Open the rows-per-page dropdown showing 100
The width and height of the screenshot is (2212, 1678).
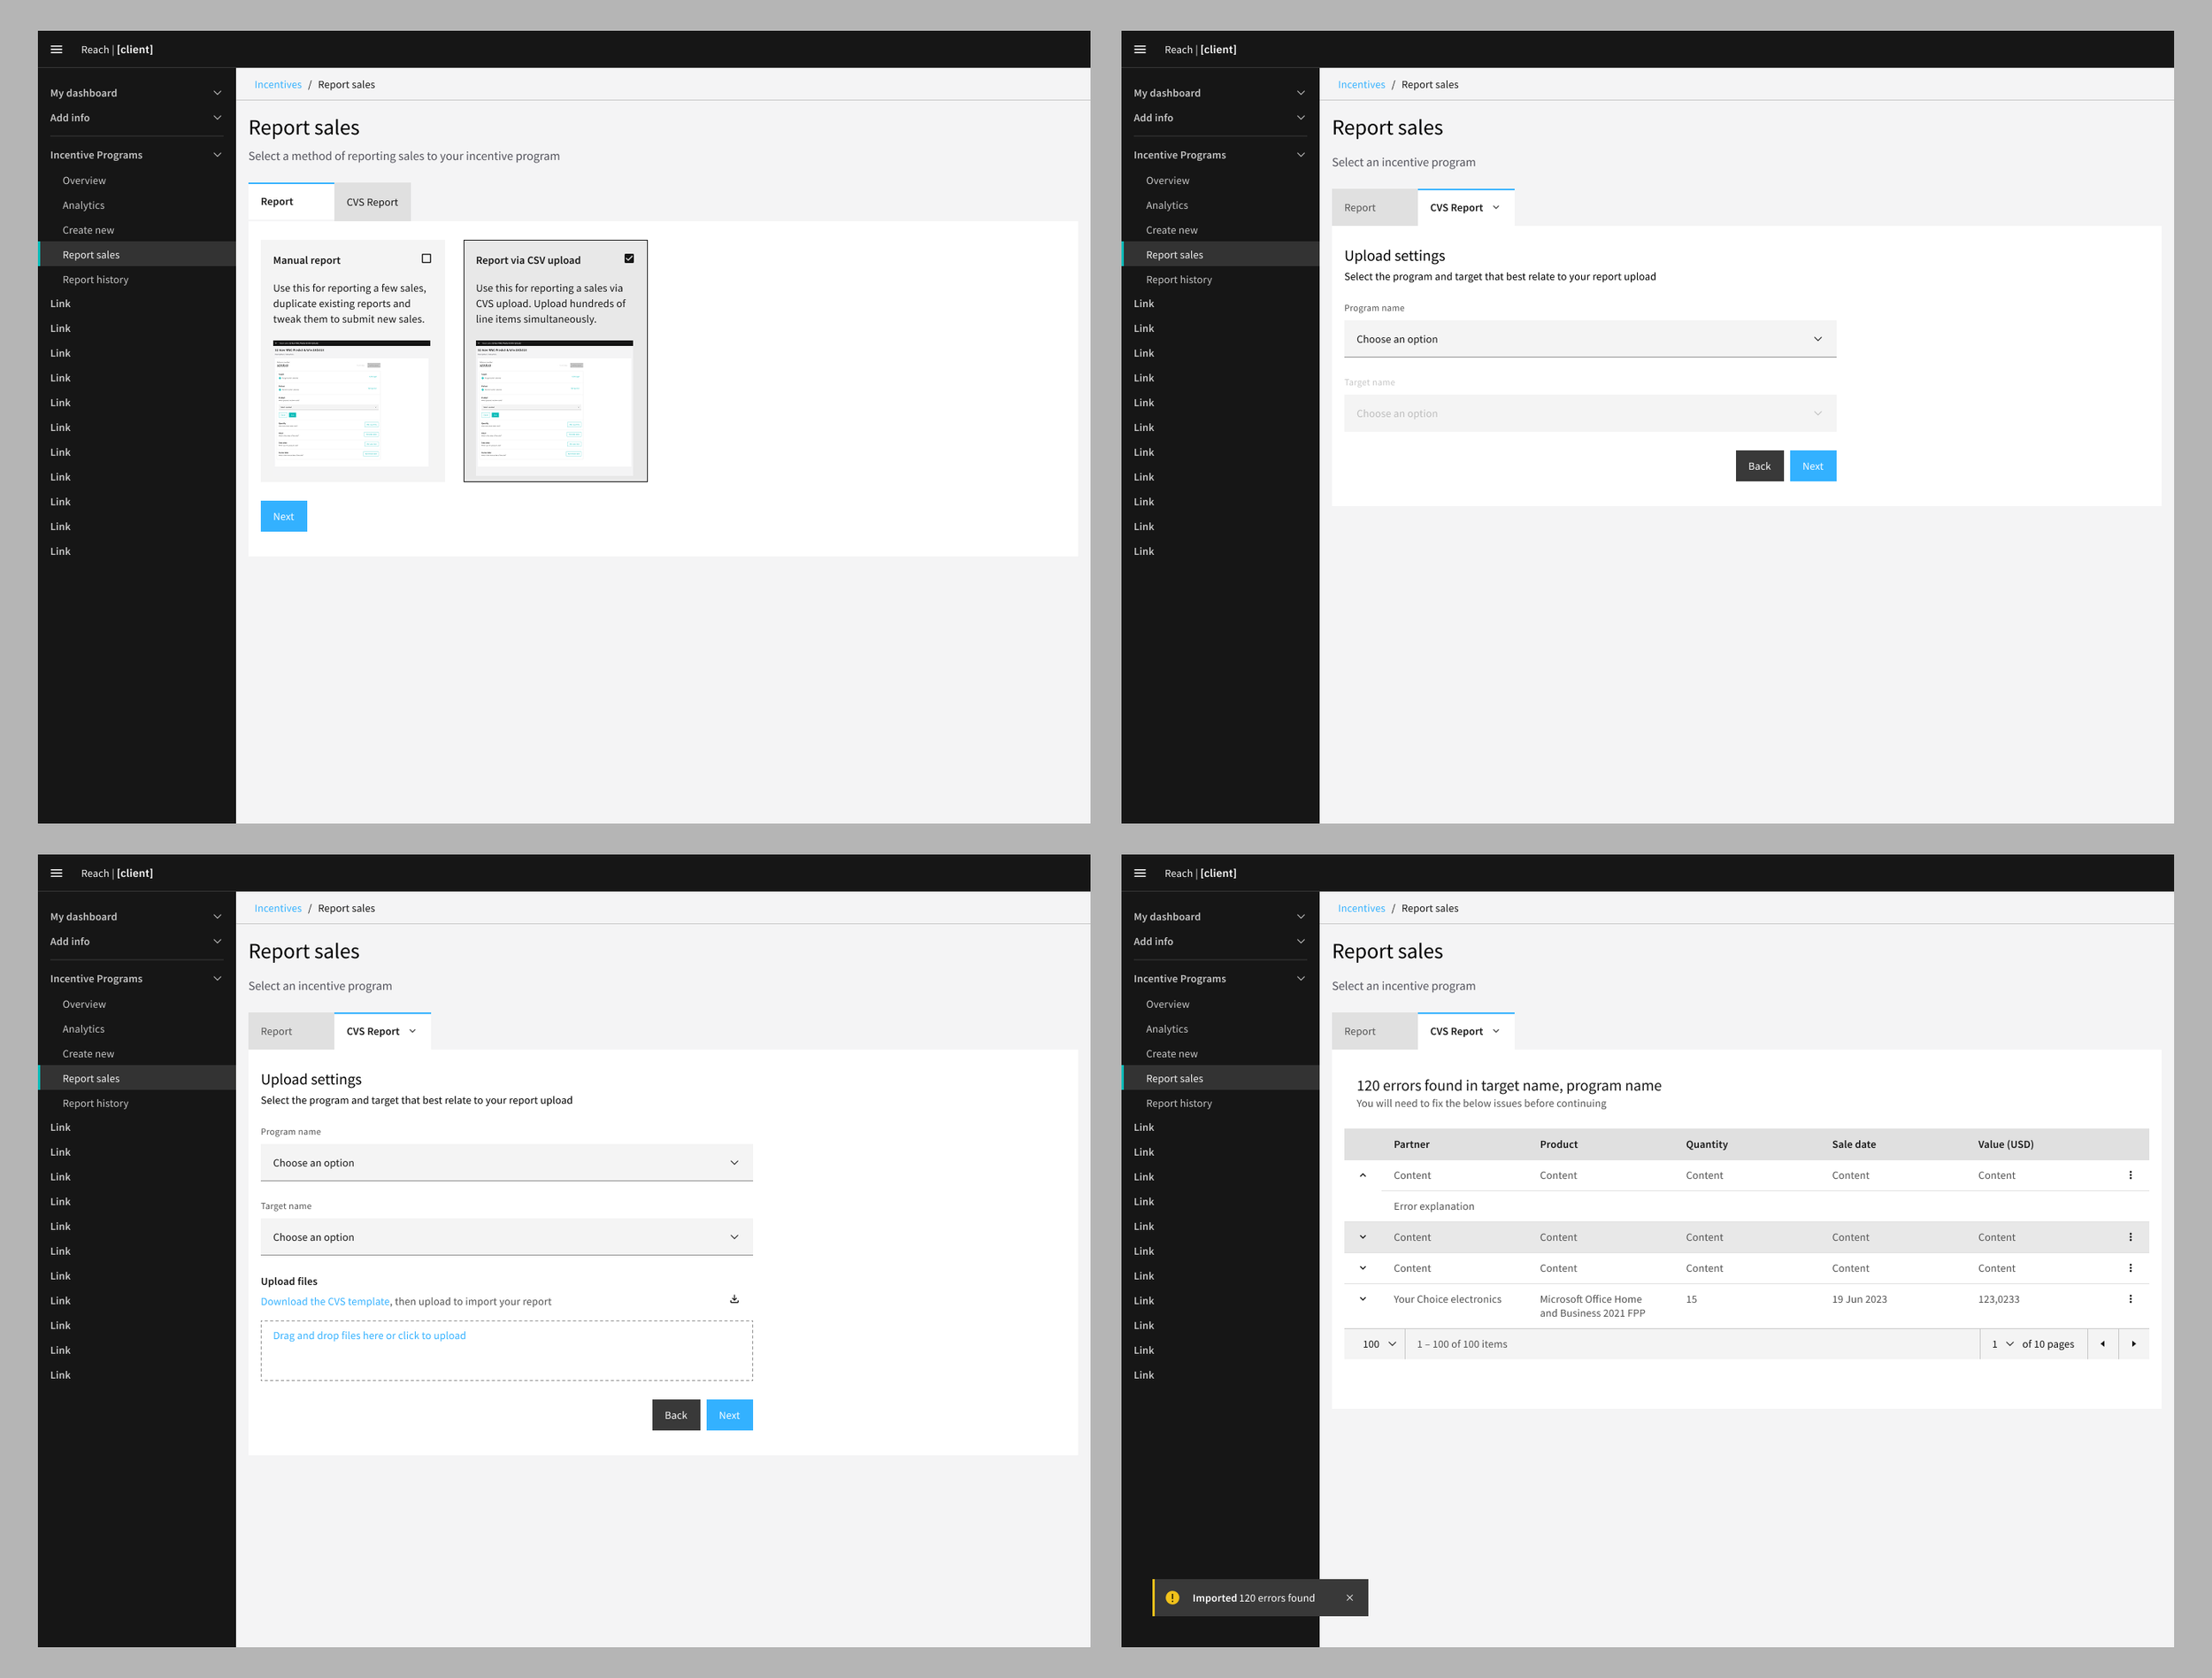1378,1344
